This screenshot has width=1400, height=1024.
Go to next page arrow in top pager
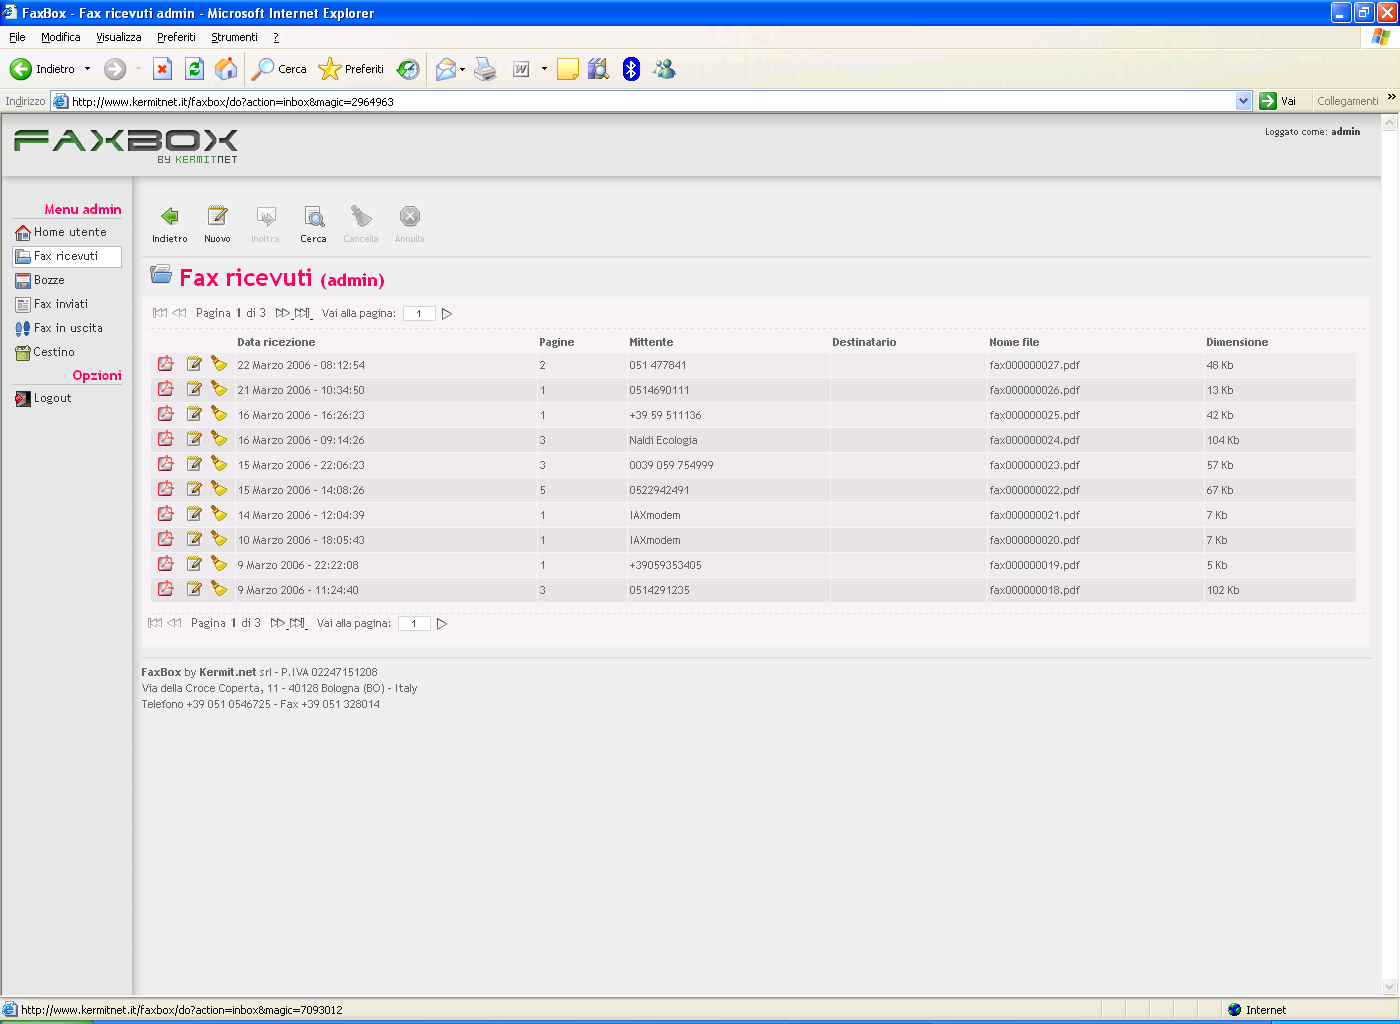coord(282,313)
